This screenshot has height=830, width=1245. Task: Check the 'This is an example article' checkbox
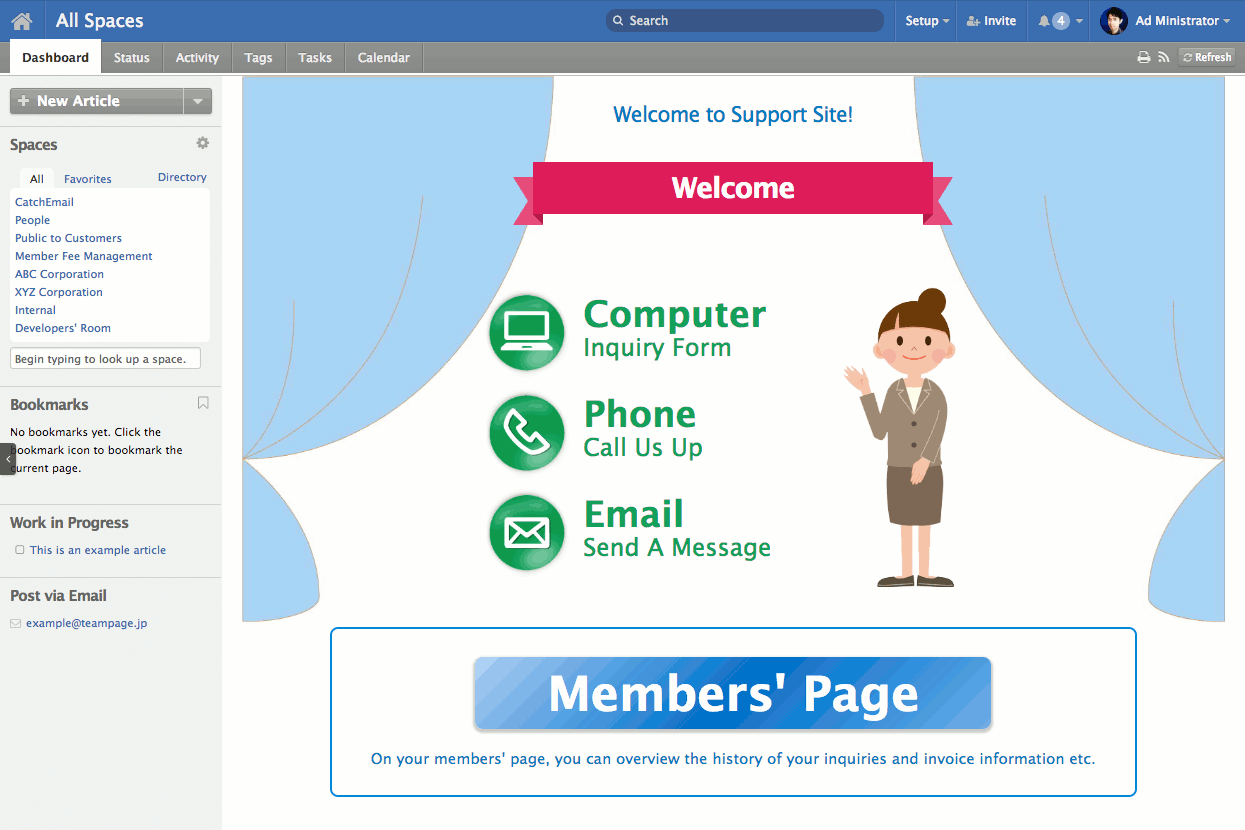[20, 550]
